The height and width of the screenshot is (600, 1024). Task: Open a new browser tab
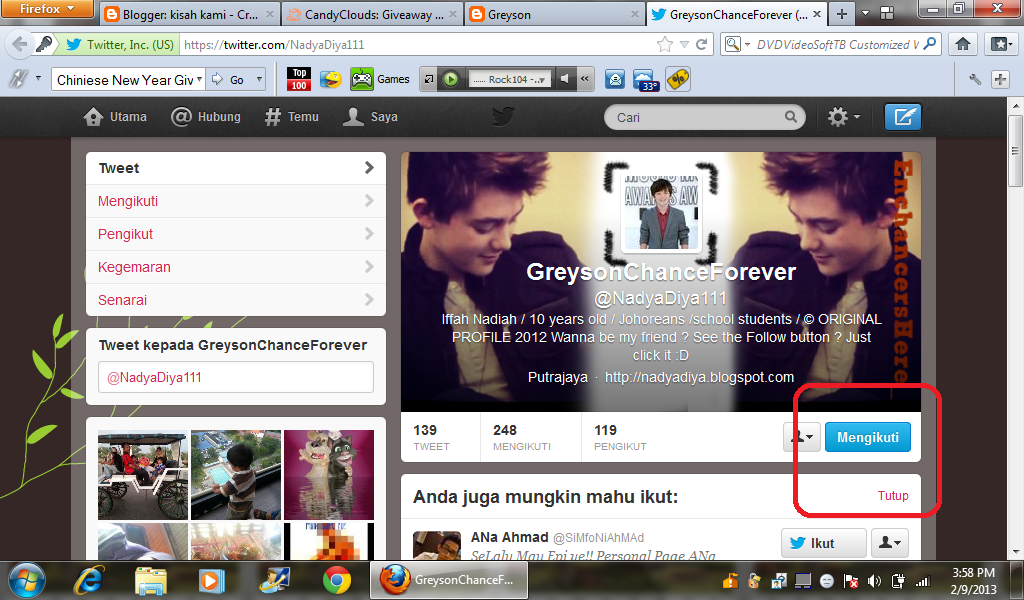pyautogui.click(x=842, y=14)
